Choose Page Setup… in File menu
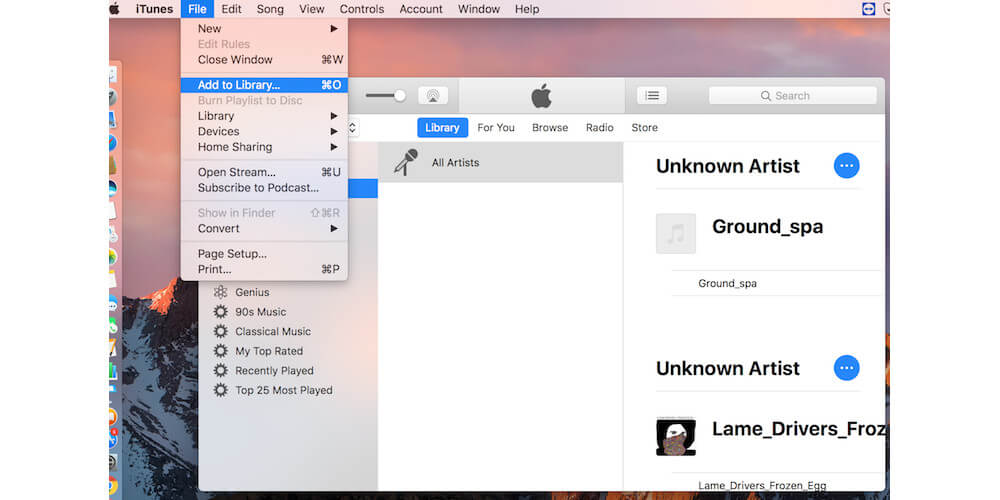 coord(264,254)
